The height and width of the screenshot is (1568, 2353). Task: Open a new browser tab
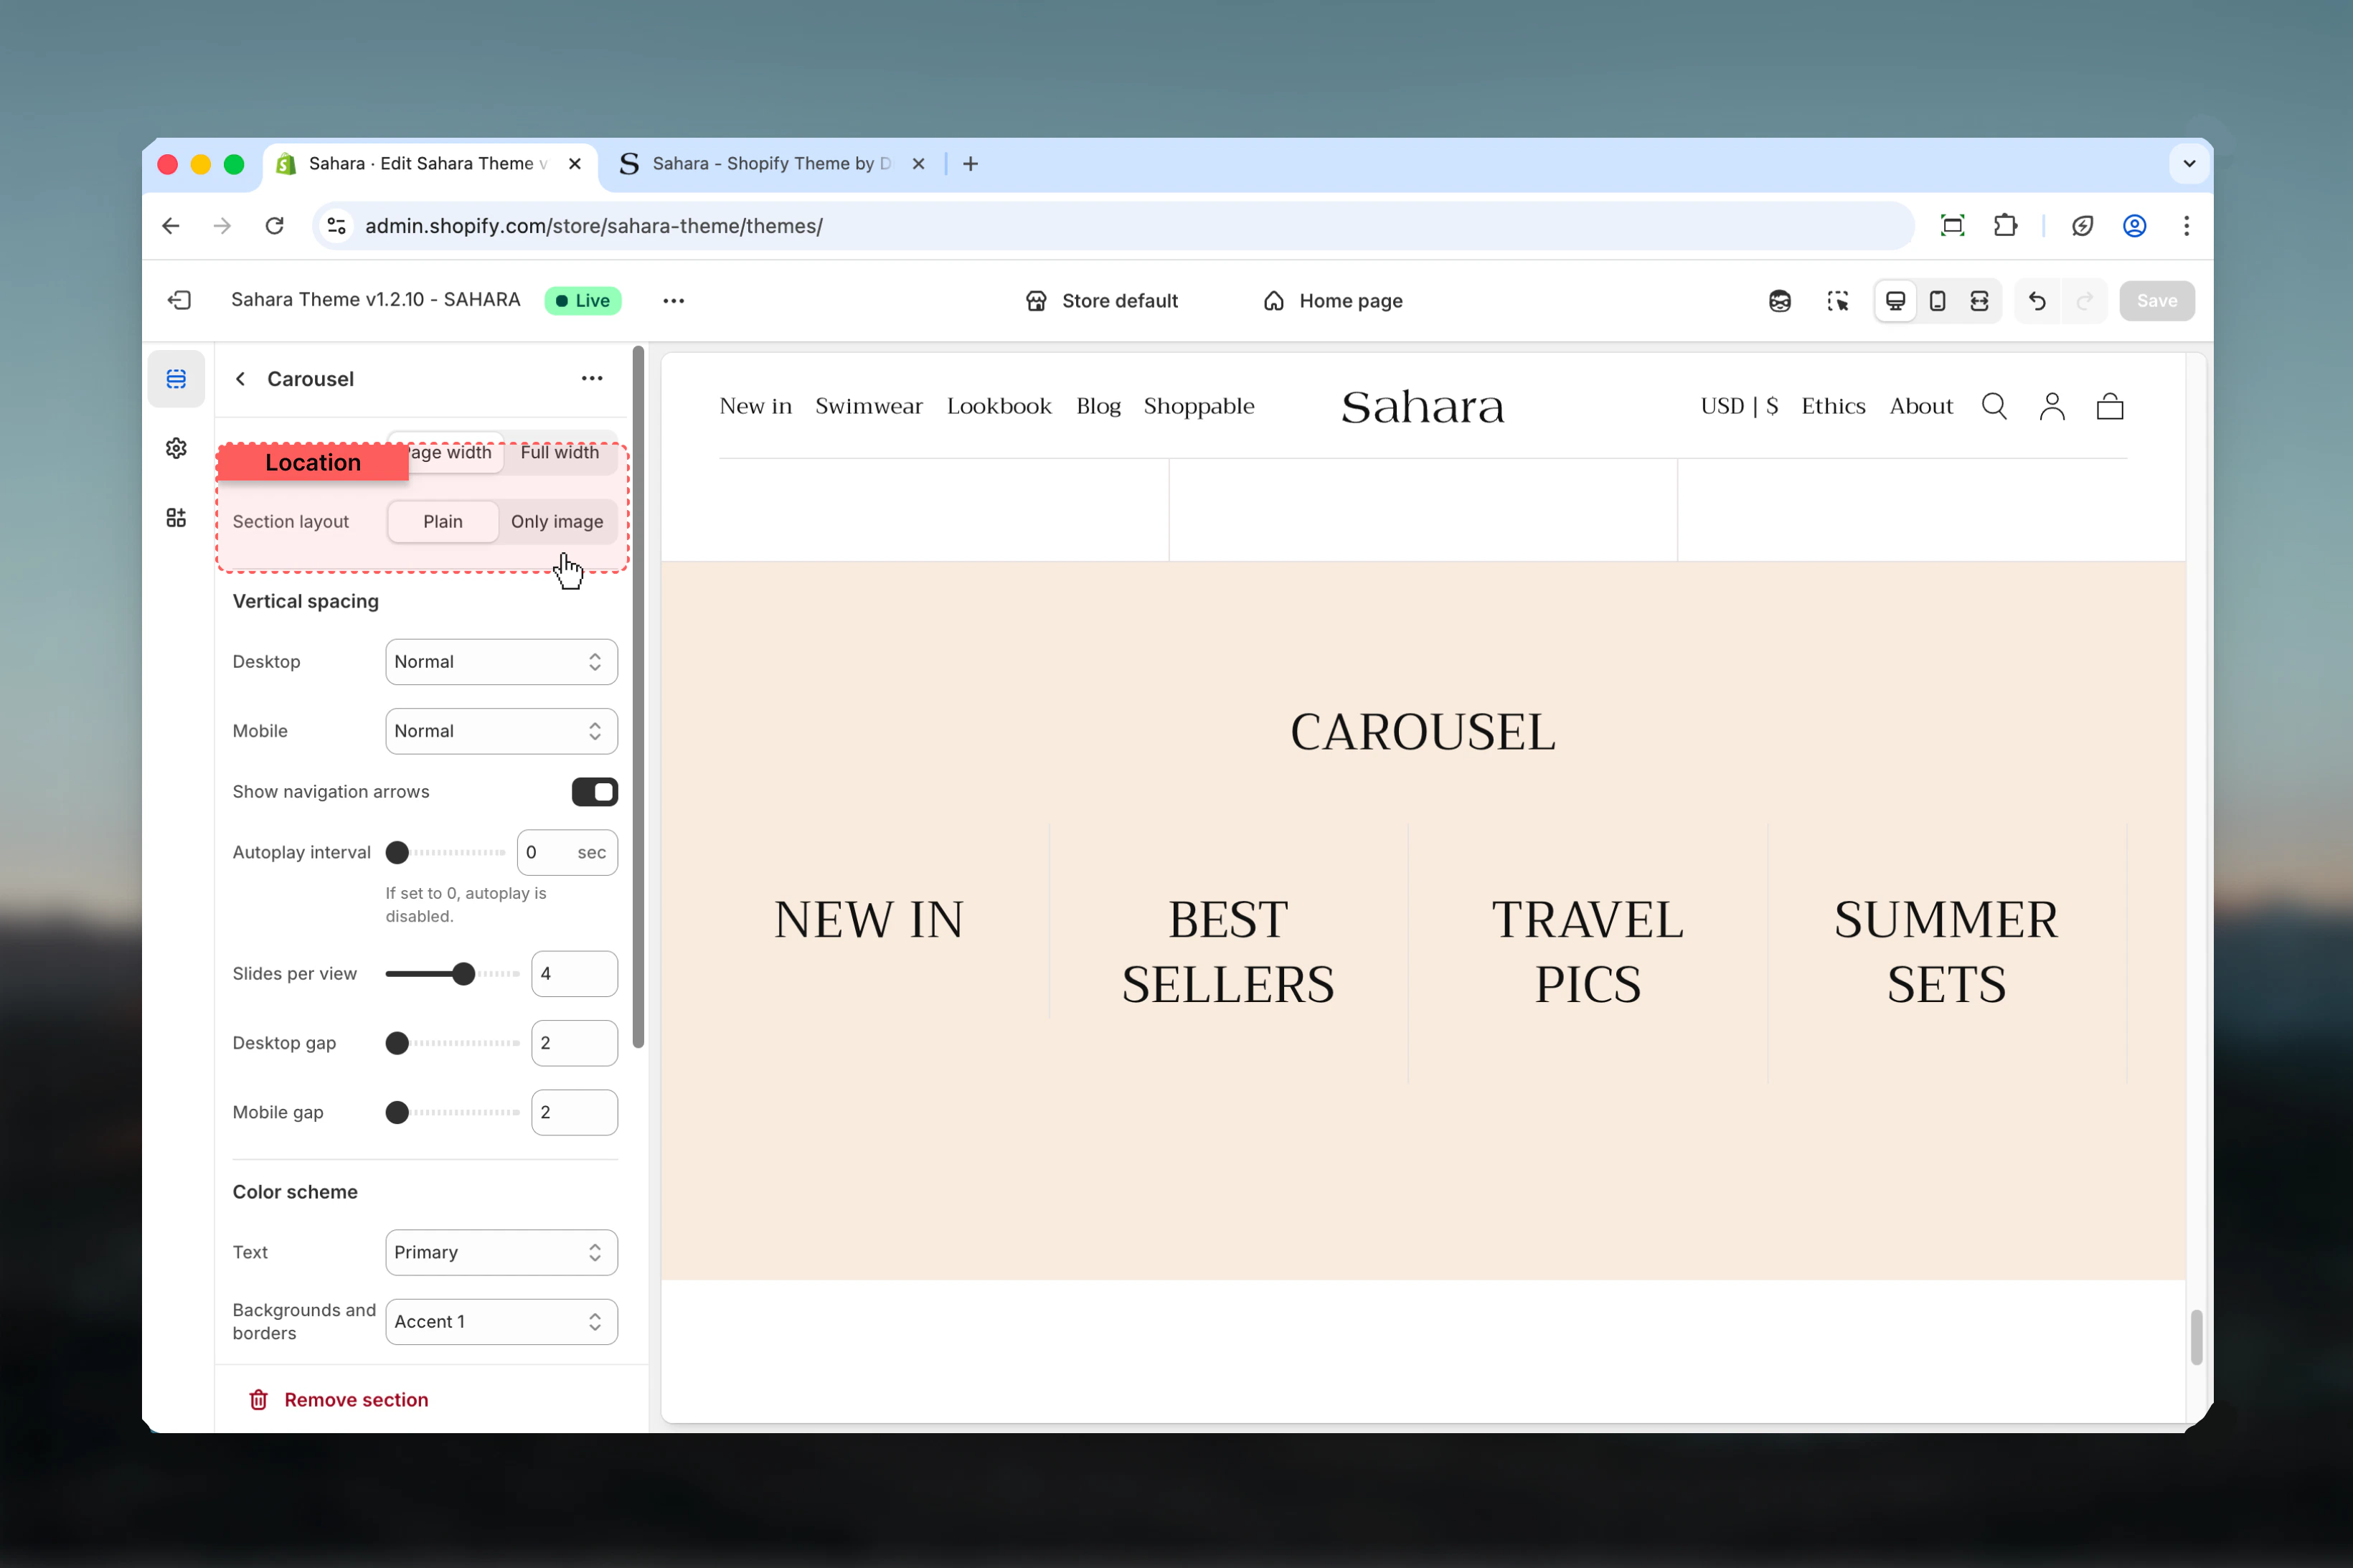point(970,164)
